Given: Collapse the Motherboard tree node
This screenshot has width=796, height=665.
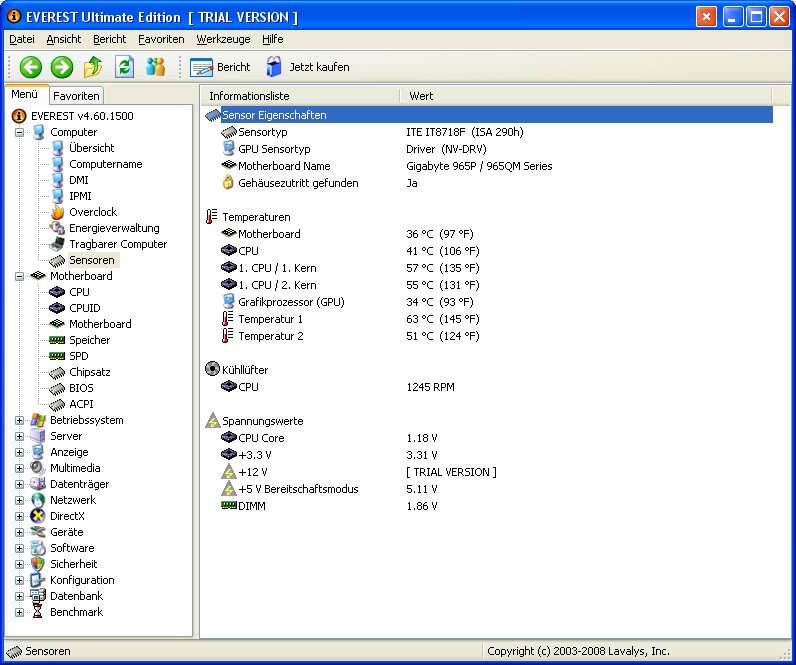Looking at the screenshot, I should coord(19,276).
